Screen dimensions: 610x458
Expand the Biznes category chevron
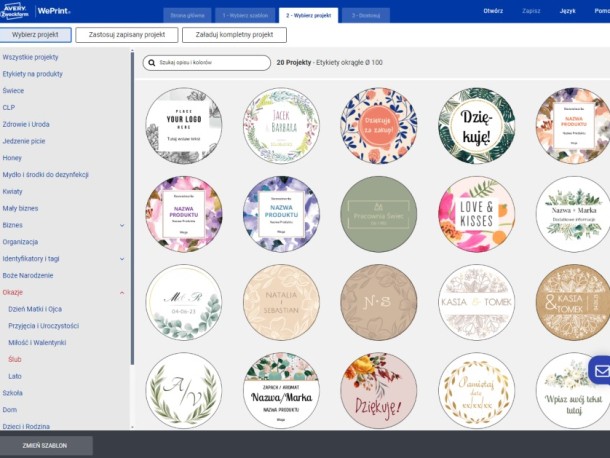tap(122, 225)
